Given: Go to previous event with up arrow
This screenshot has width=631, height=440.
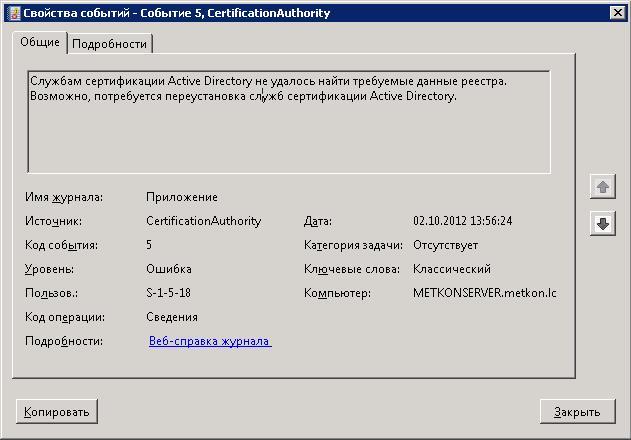Looking at the screenshot, I should click(x=603, y=187).
